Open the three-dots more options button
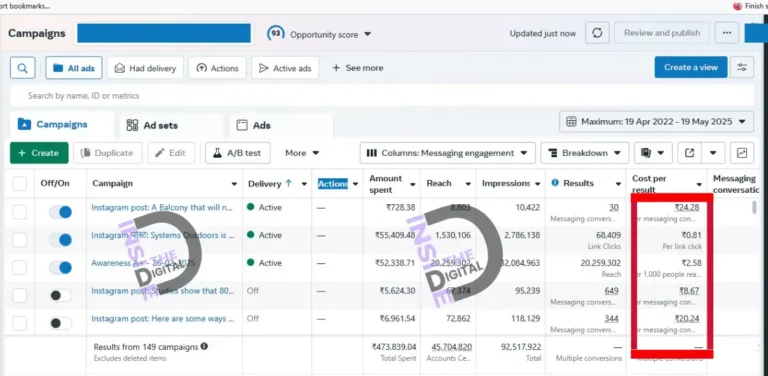 727,33
